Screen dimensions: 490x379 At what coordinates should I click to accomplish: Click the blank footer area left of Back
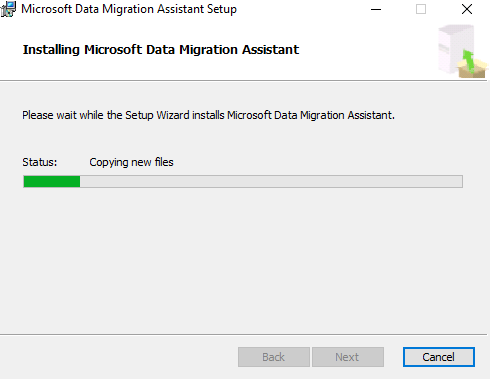tap(117, 357)
